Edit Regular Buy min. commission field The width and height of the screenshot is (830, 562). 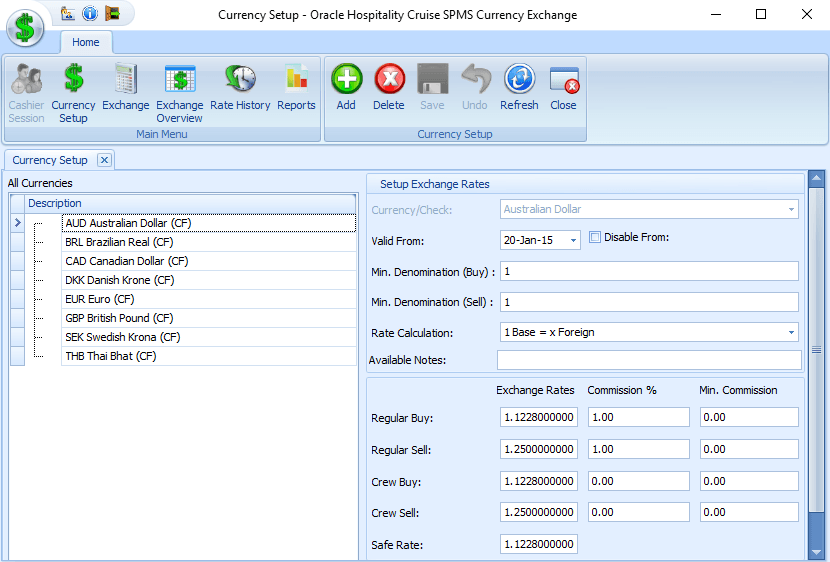coord(749,417)
